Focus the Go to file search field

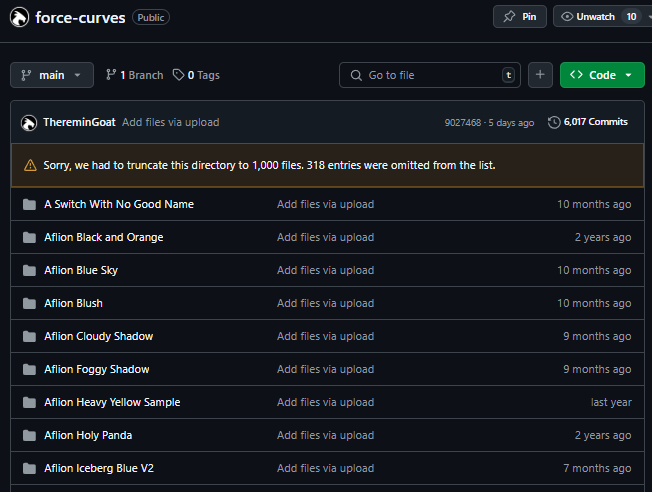[430, 75]
